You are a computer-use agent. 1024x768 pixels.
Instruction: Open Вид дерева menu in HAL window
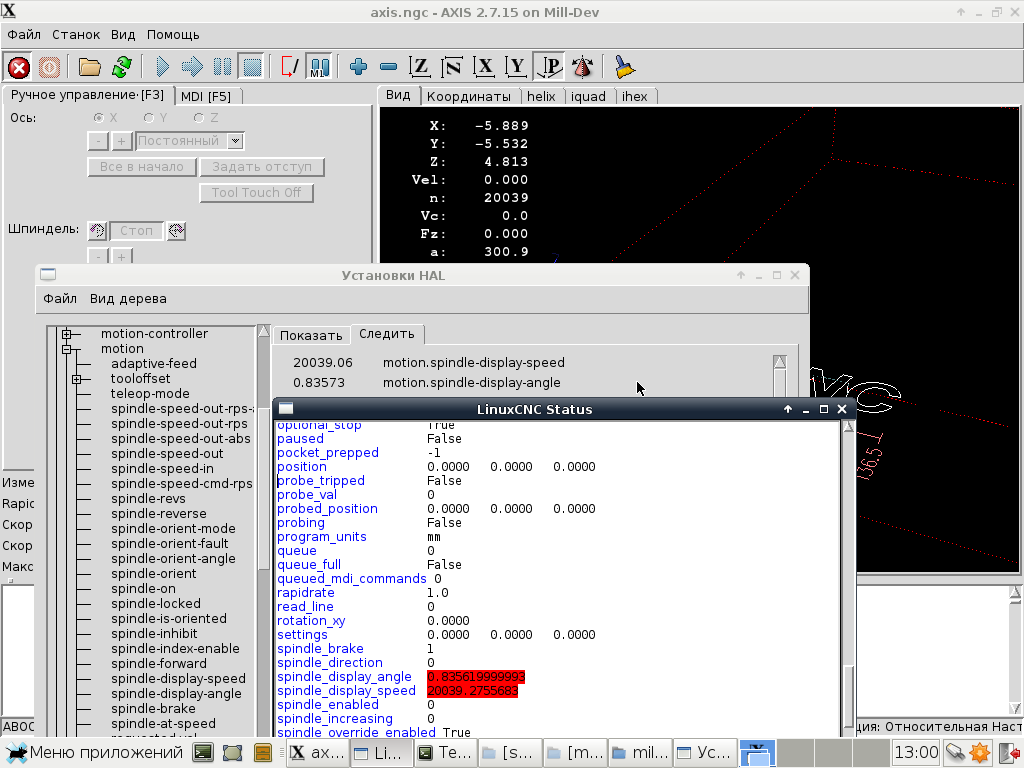pyautogui.click(x=128, y=299)
